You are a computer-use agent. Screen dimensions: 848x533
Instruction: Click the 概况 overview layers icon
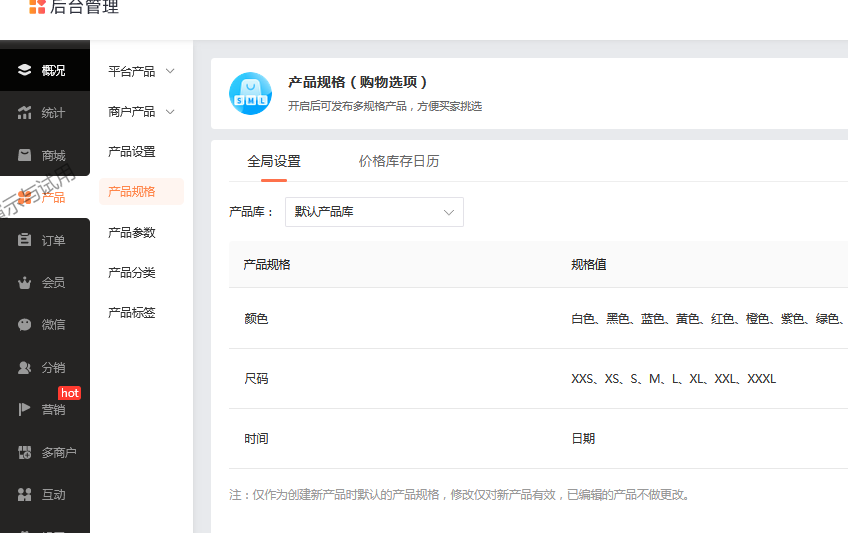pyautogui.click(x=25, y=70)
